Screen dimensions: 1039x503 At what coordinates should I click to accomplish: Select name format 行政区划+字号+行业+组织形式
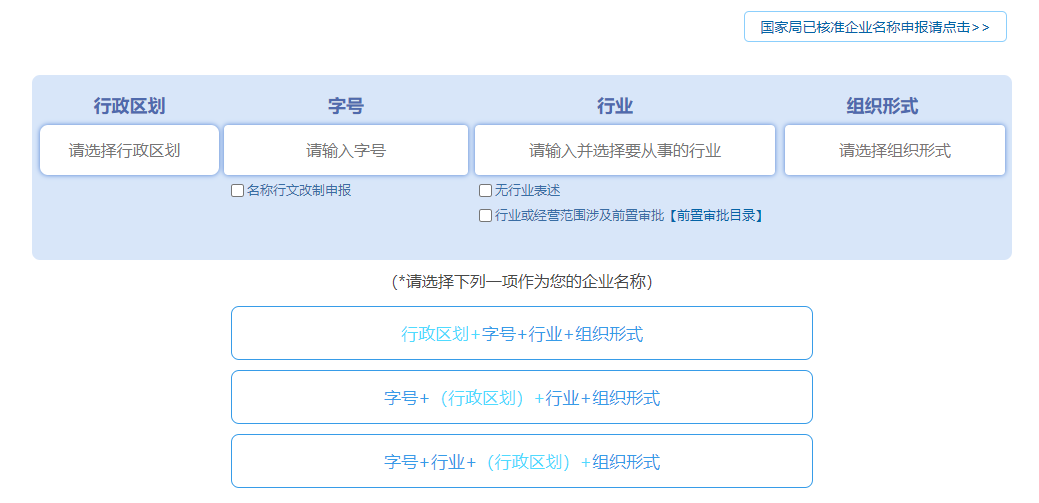[x=522, y=334]
